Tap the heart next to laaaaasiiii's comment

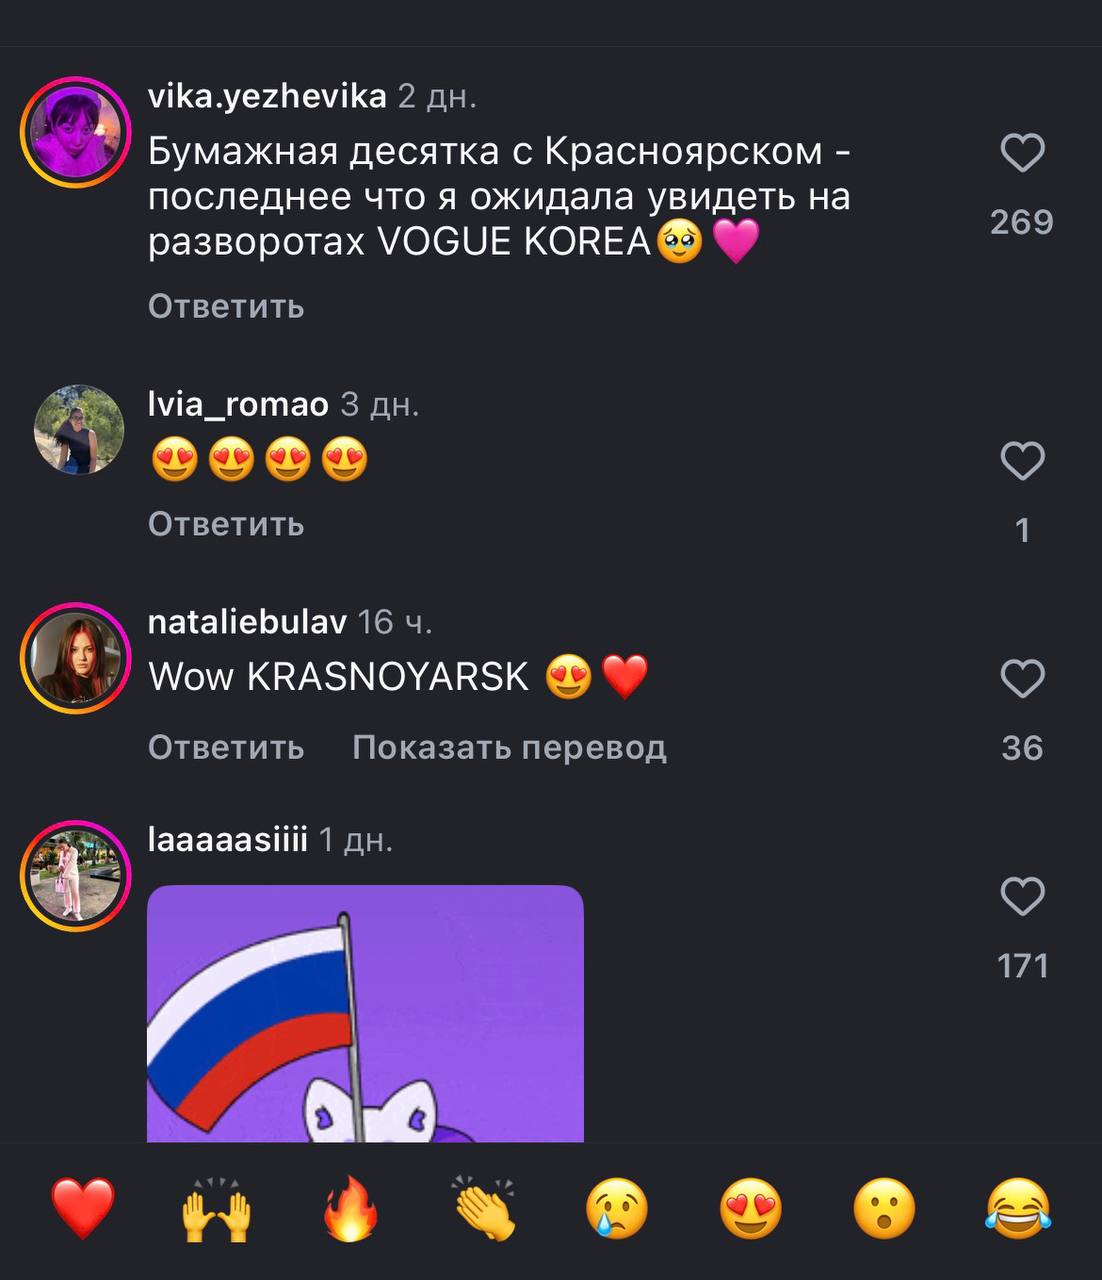coord(1022,897)
